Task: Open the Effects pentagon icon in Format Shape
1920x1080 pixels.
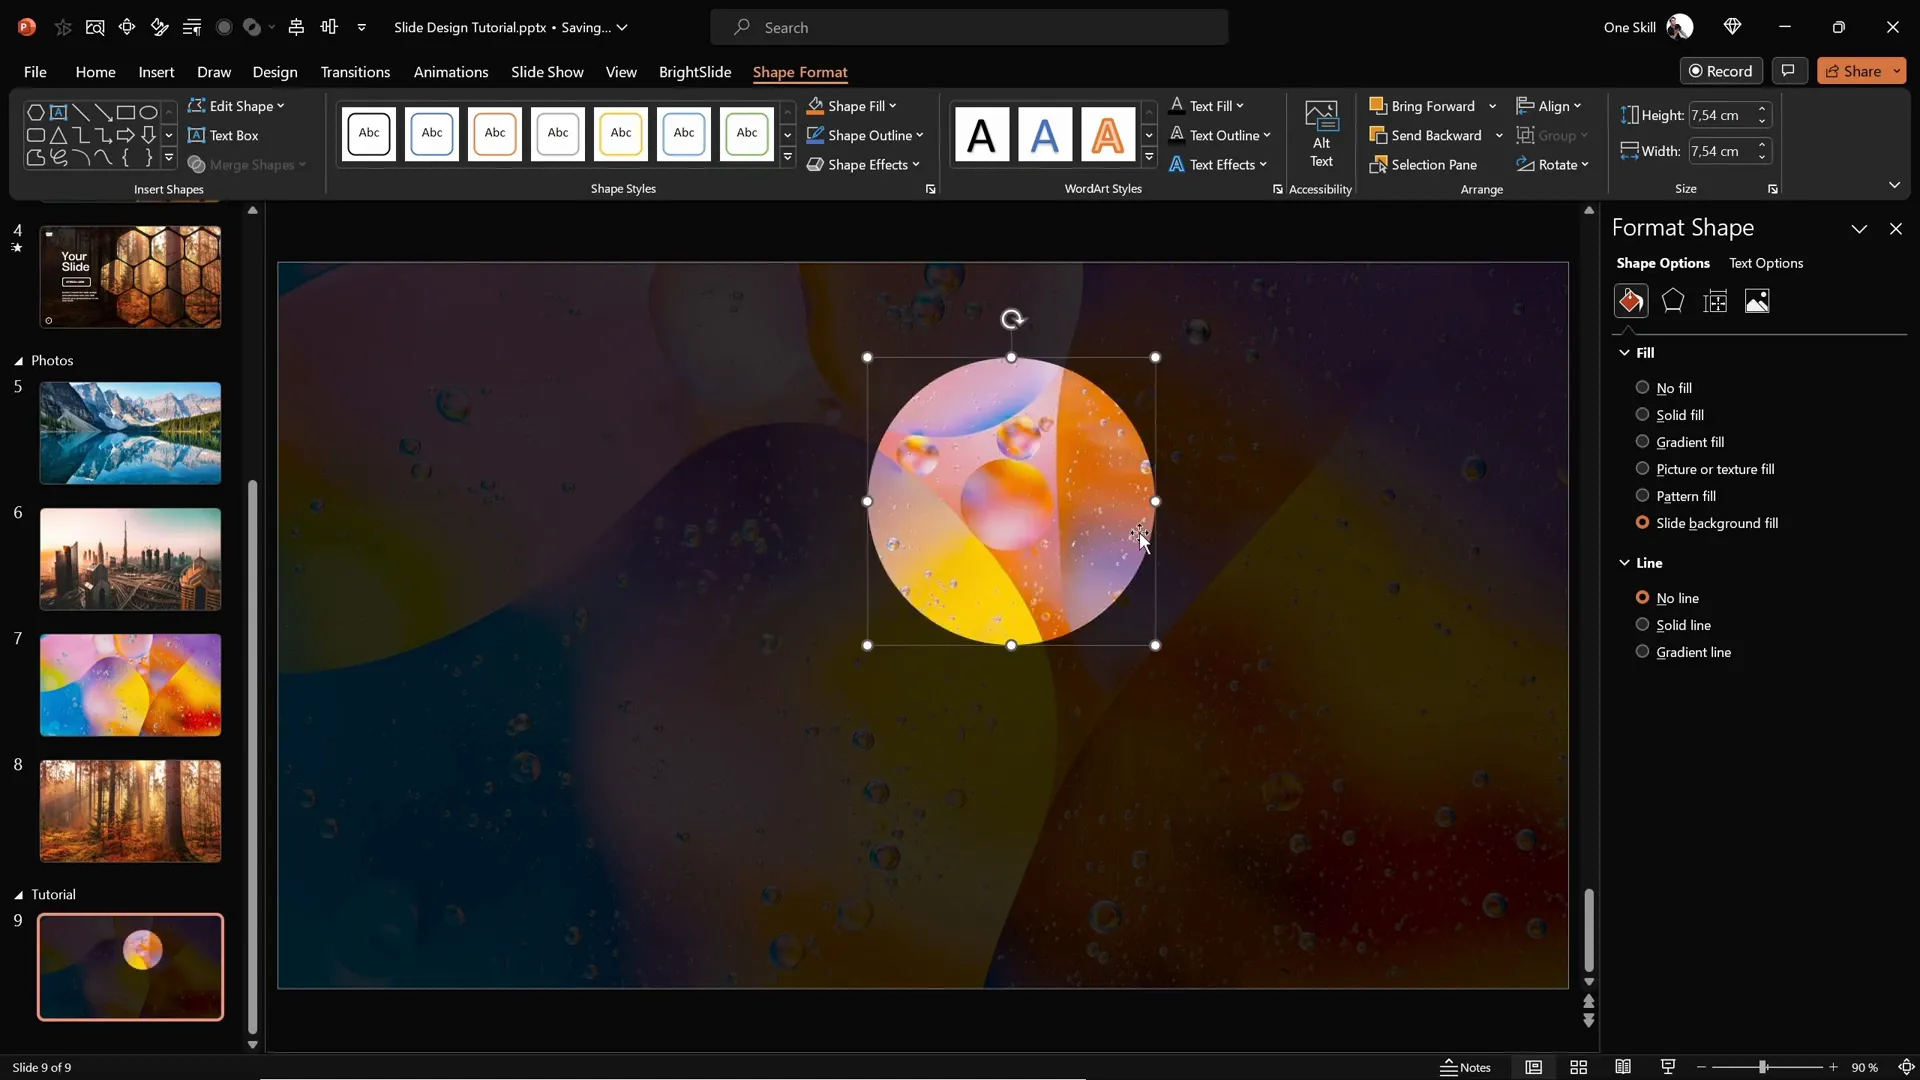Action: click(x=1673, y=301)
